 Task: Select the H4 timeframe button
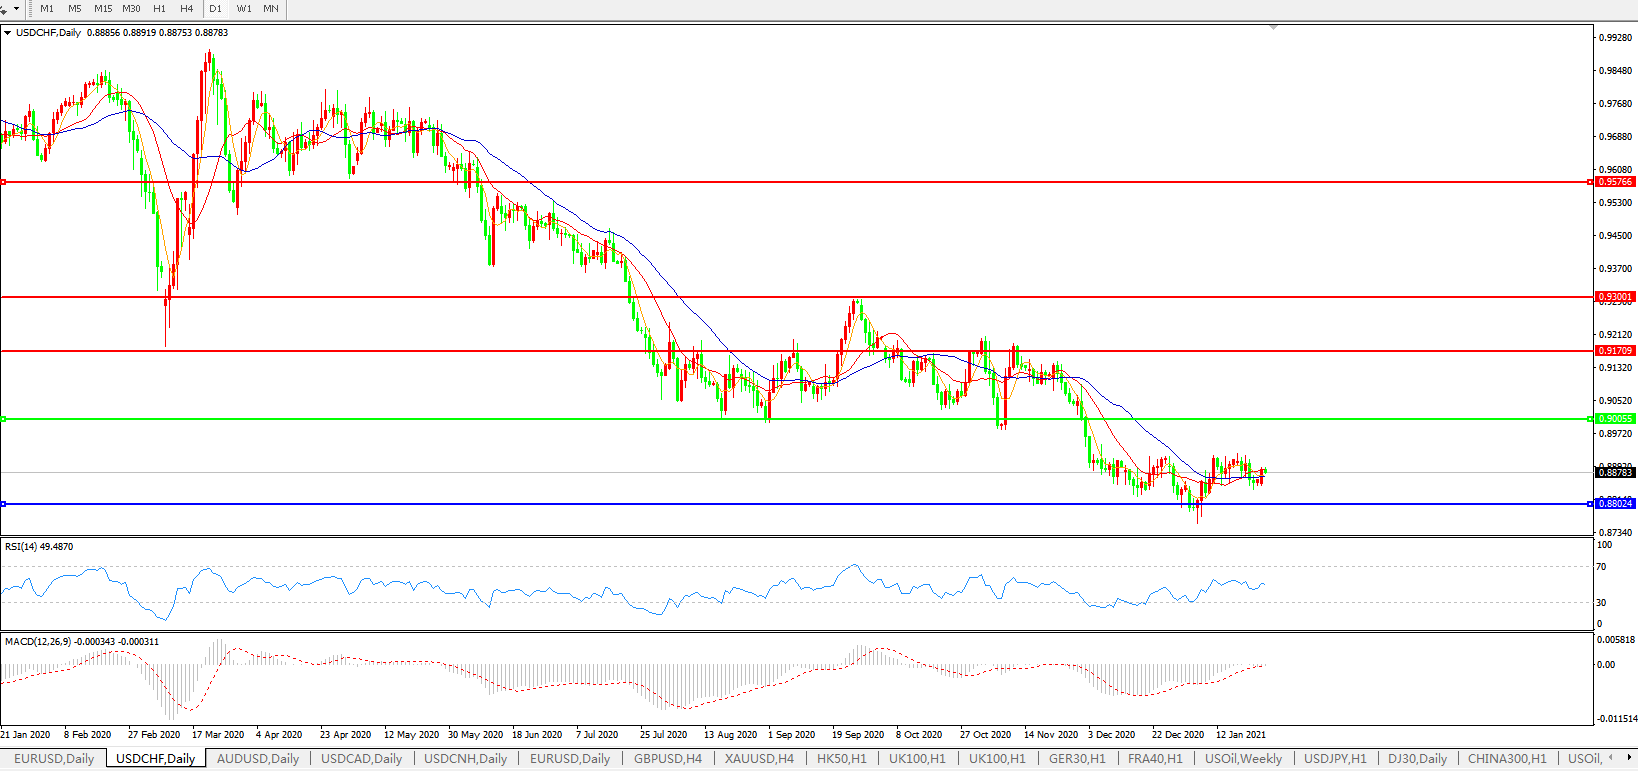click(x=186, y=9)
